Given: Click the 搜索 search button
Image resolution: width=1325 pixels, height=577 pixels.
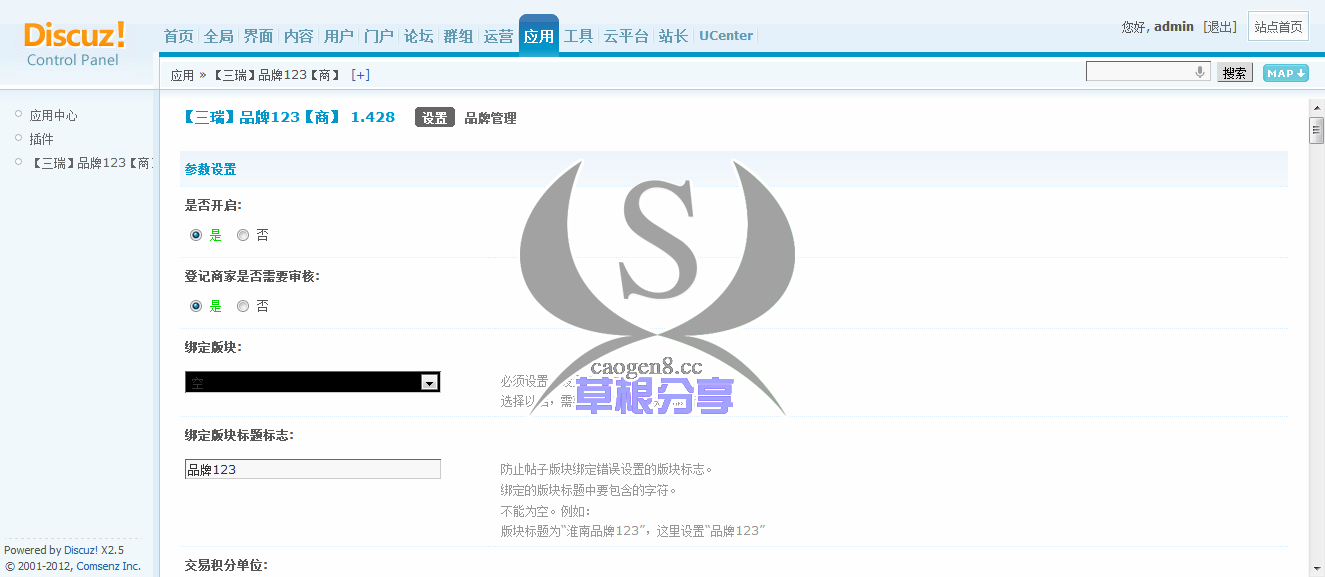Looking at the screenshot, I should [x=1234, y=72].
